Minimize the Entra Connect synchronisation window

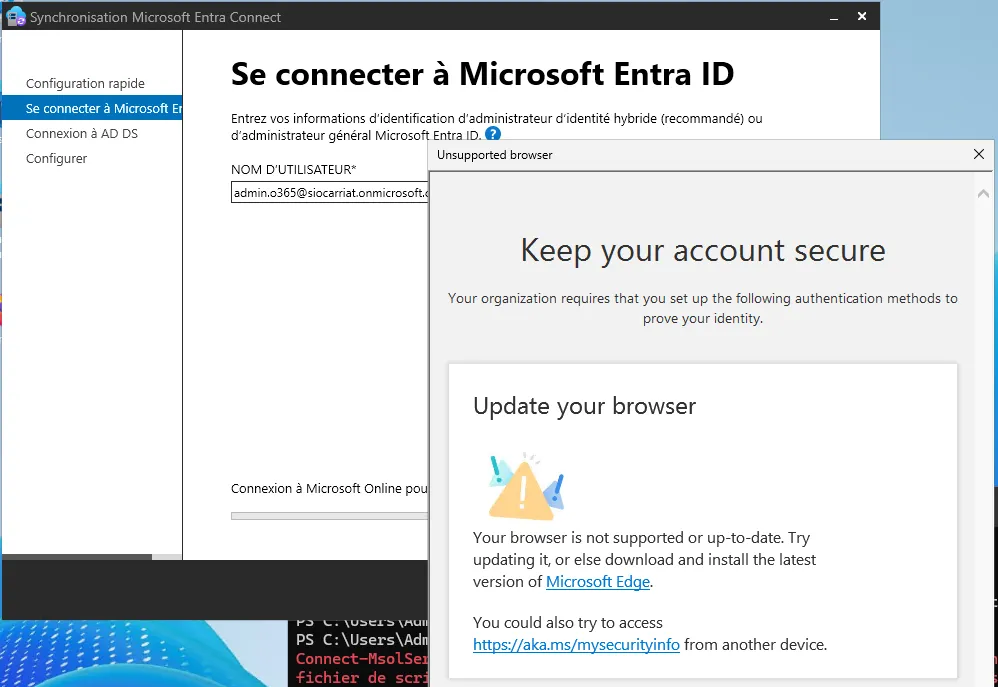coord(830,17)
